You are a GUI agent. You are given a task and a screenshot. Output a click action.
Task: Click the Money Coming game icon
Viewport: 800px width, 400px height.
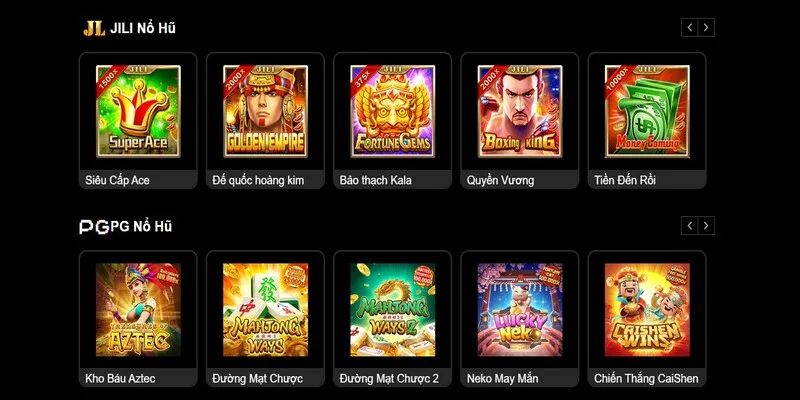point(647,111)
